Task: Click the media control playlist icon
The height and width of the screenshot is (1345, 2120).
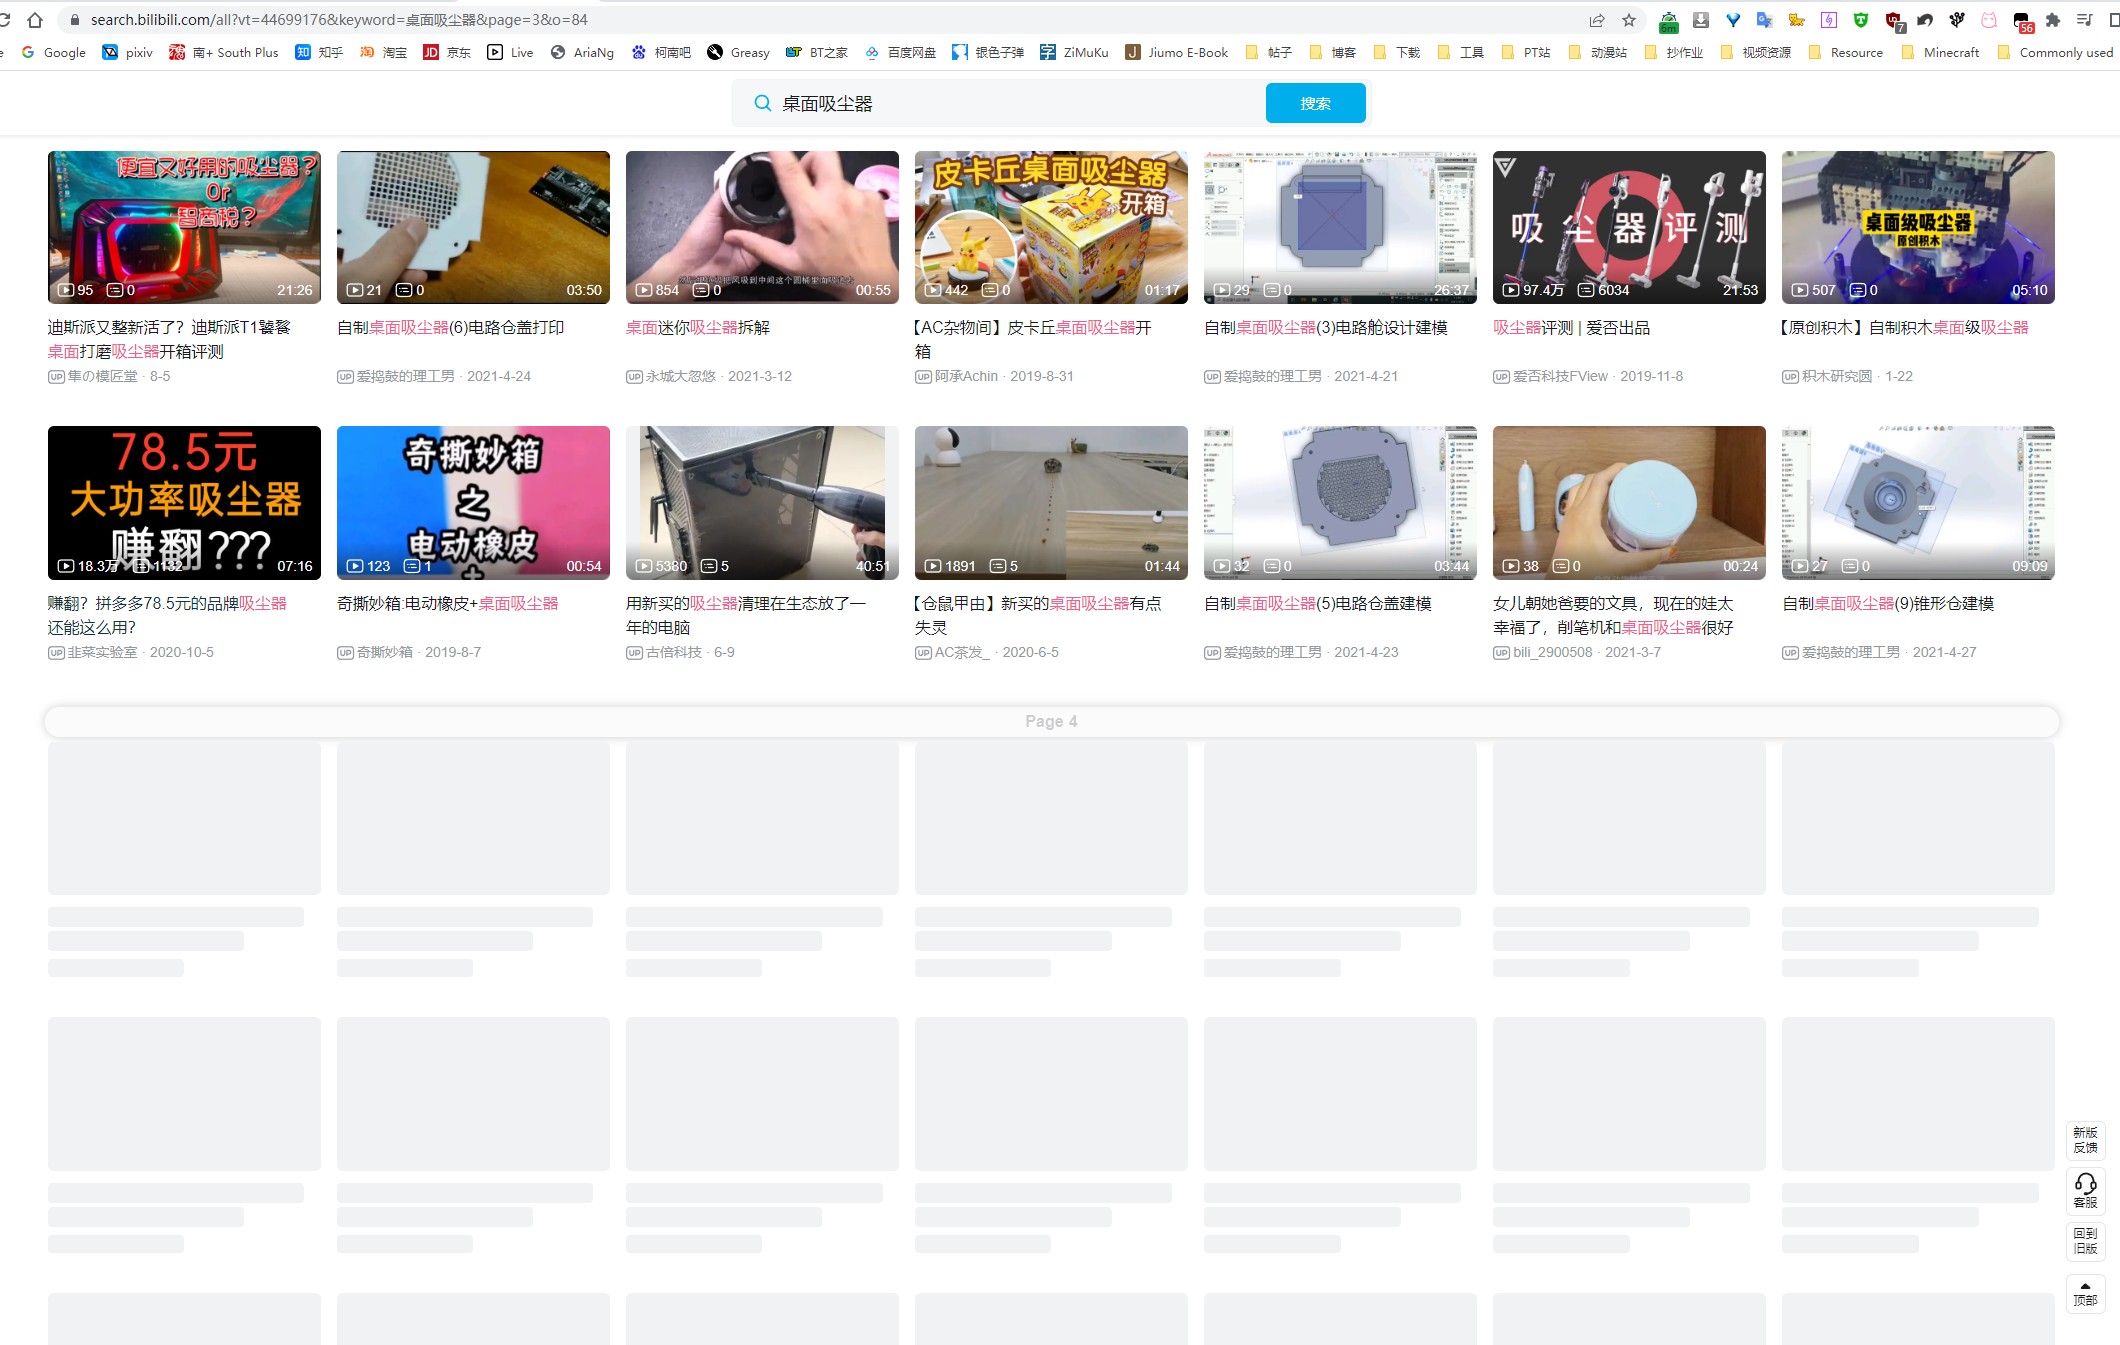Action: point(2085,20)
